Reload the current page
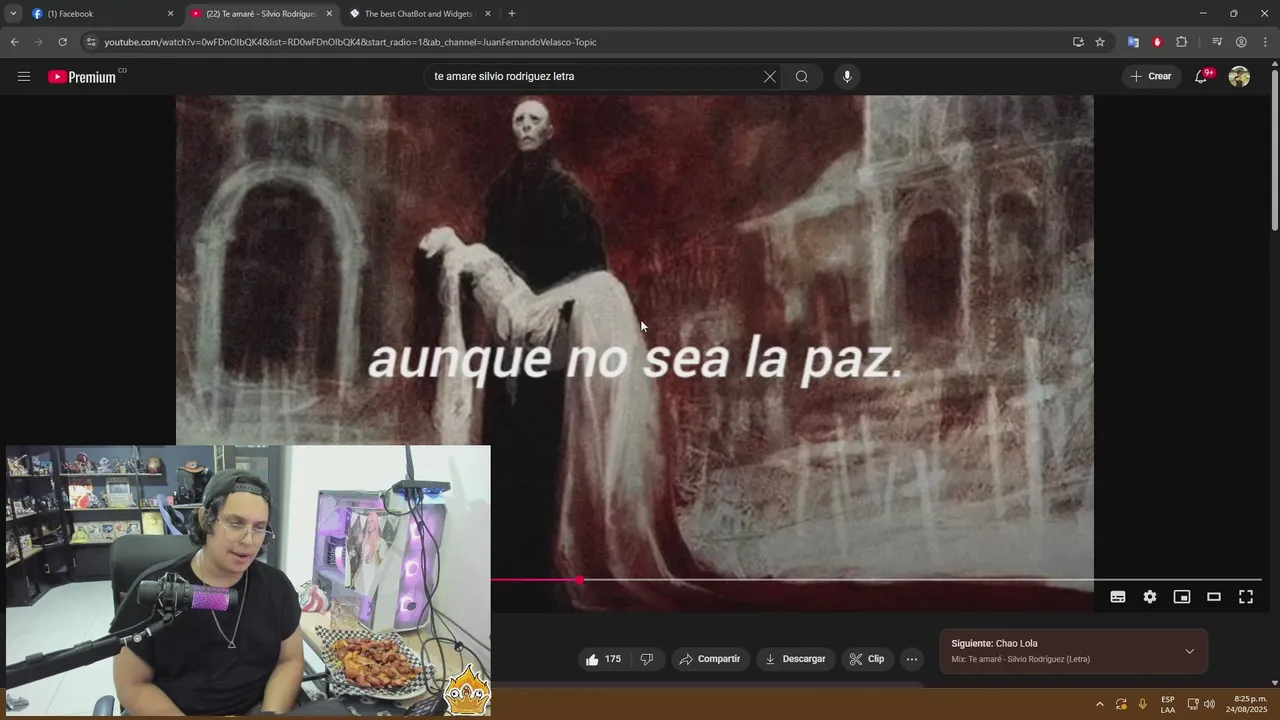 [x=62, y=42]
